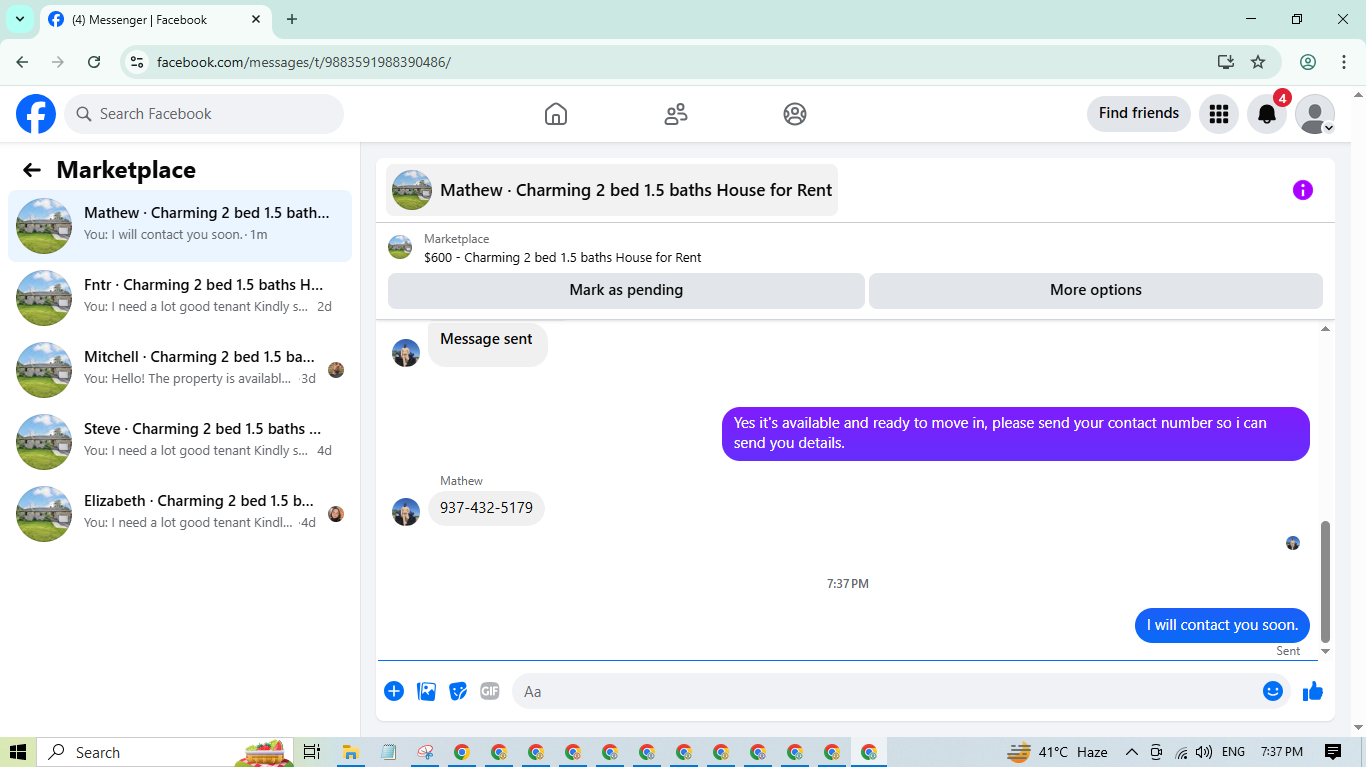This screenshot has width=1366, height=767.
Task: Attach a file with the photo icon
Action: point(426,691)
